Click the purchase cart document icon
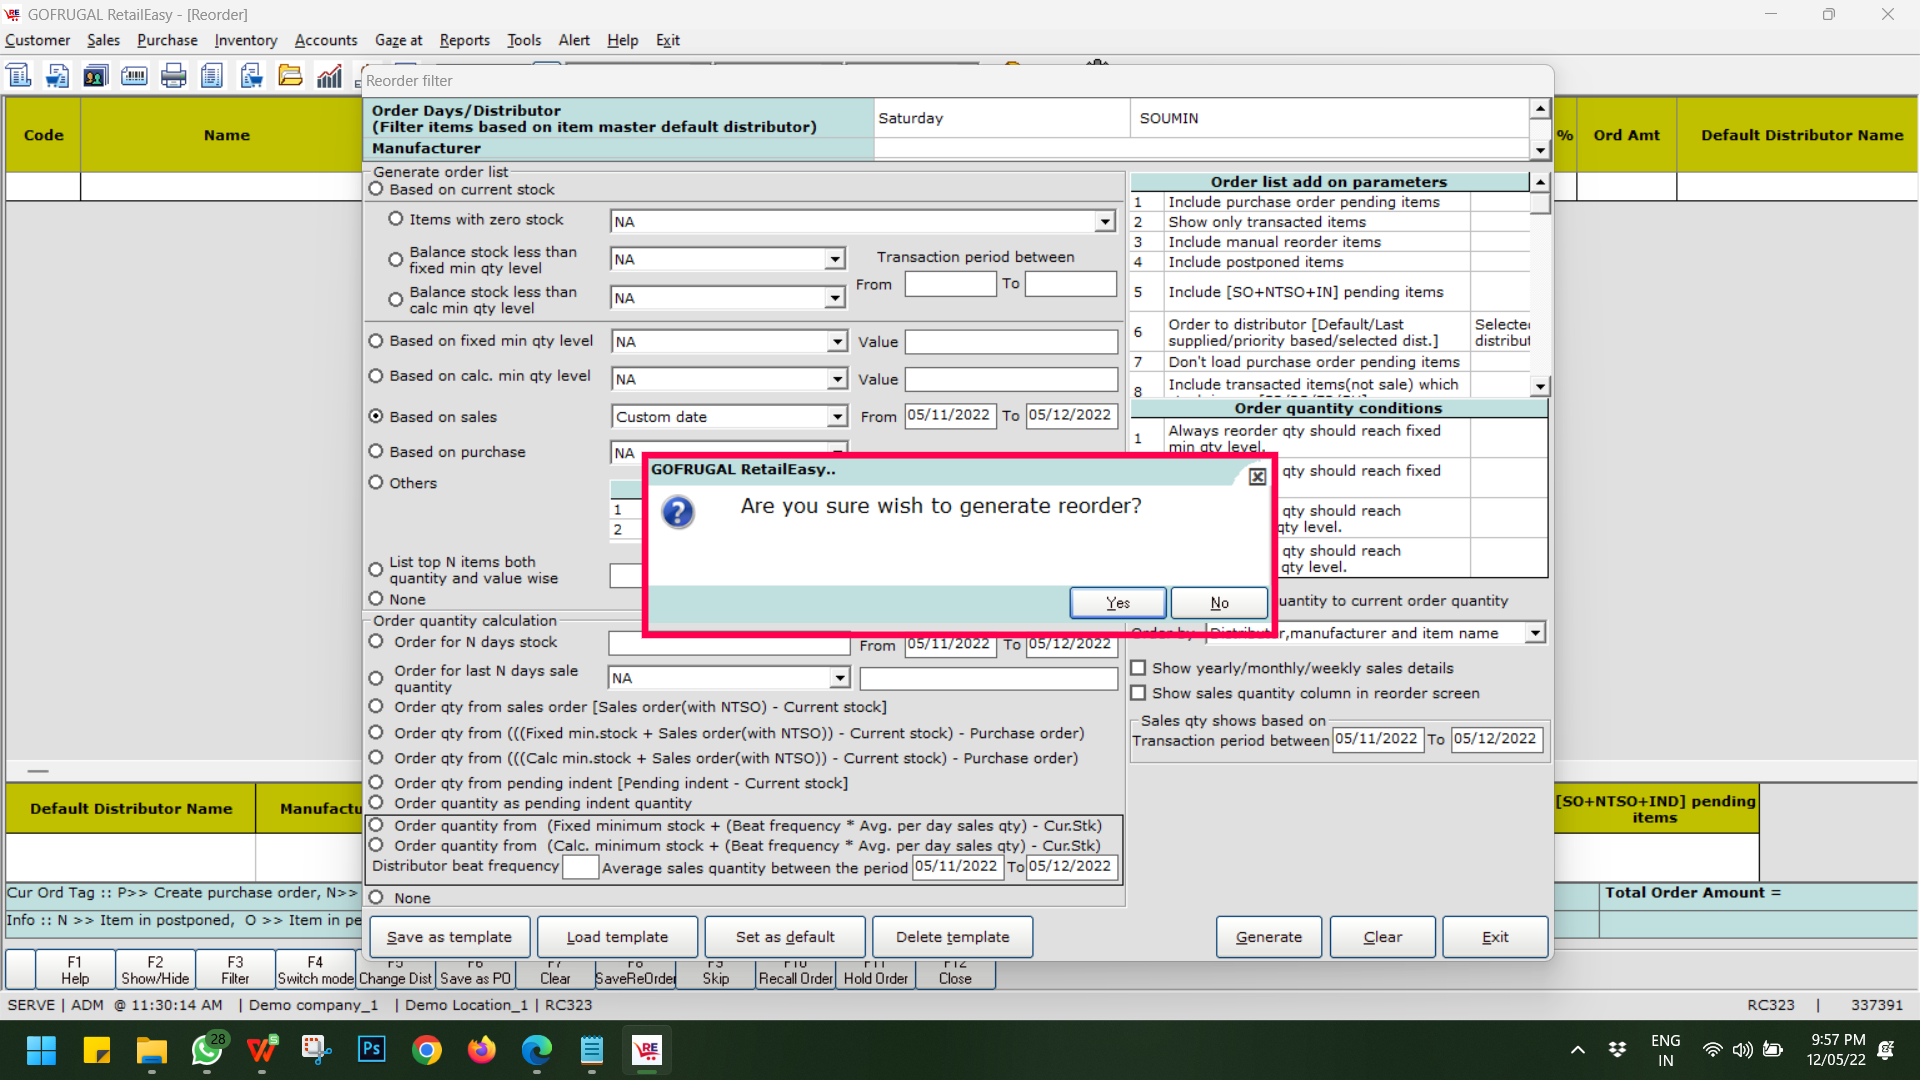The width and height of the screenshot is (1920, 1080). [x=251, y=76]
